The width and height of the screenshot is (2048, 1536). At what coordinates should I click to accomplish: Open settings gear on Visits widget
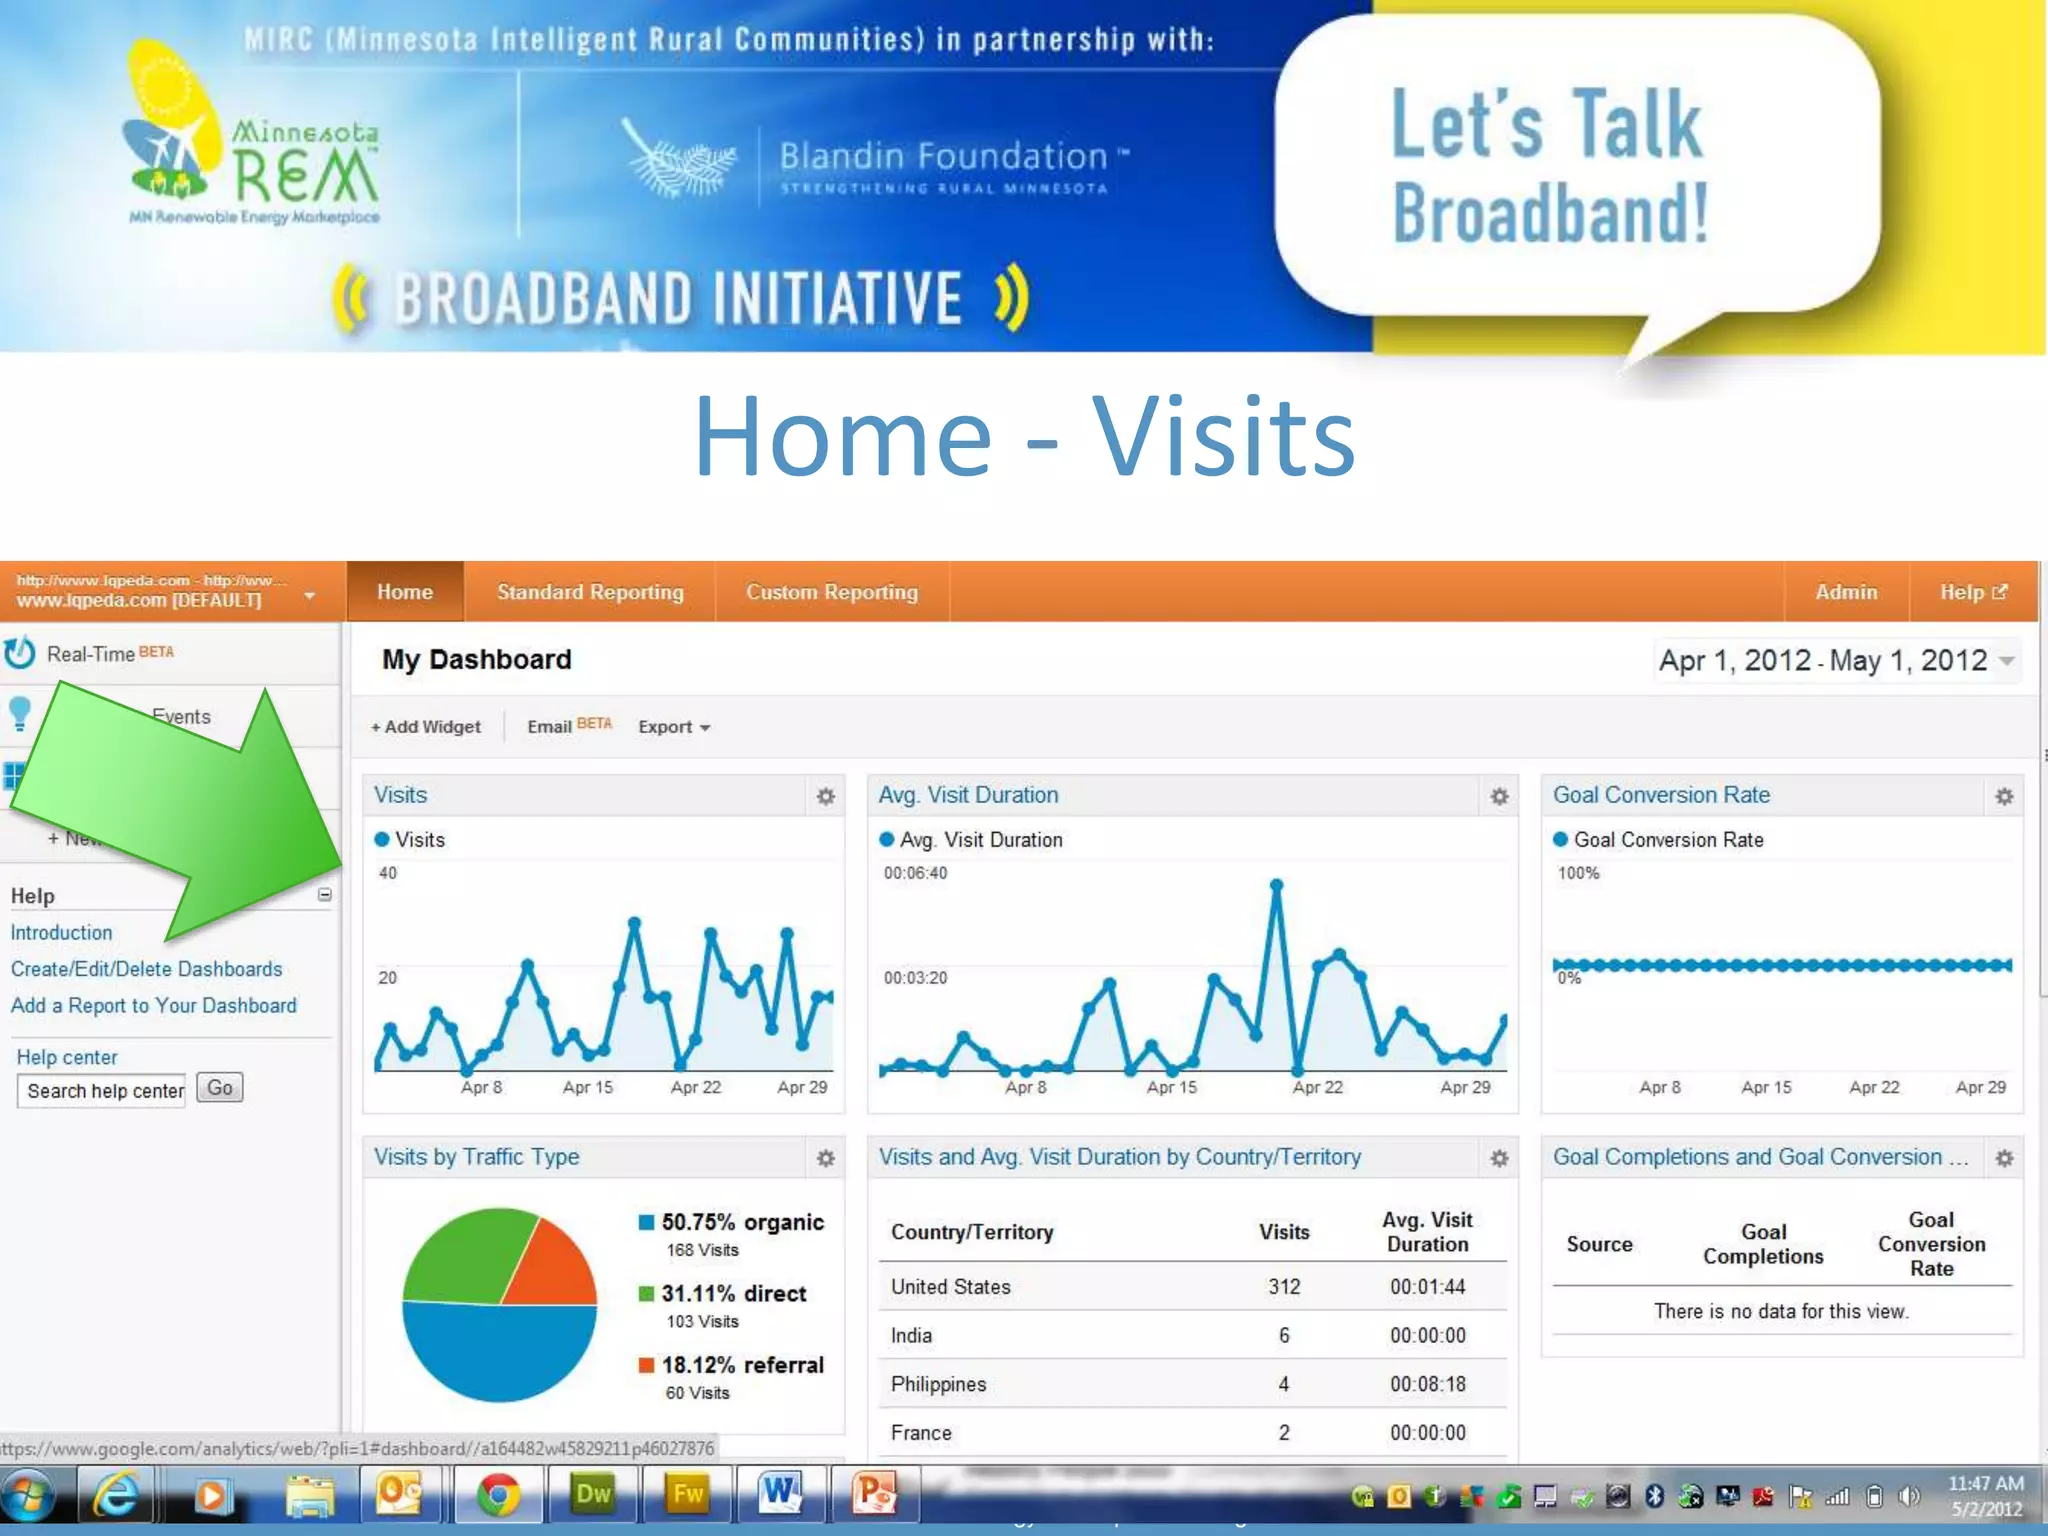[x=825, y=796]
